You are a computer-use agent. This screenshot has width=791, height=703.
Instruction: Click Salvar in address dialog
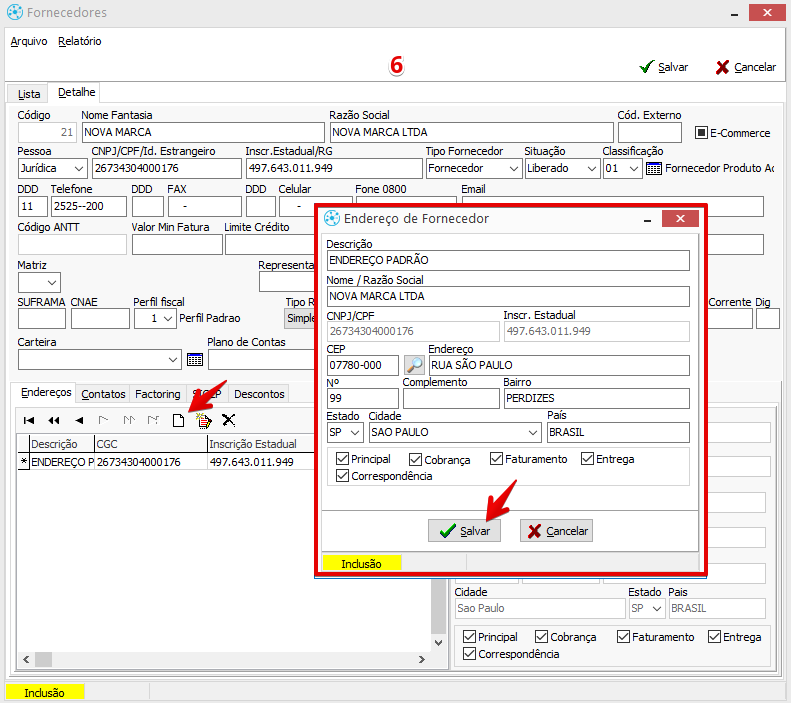click(464, 531)
